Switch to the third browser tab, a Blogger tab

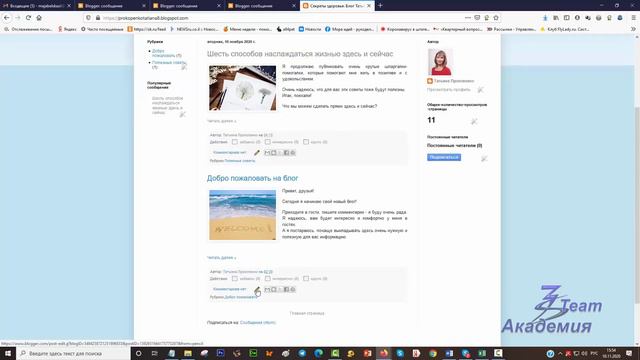187,6
